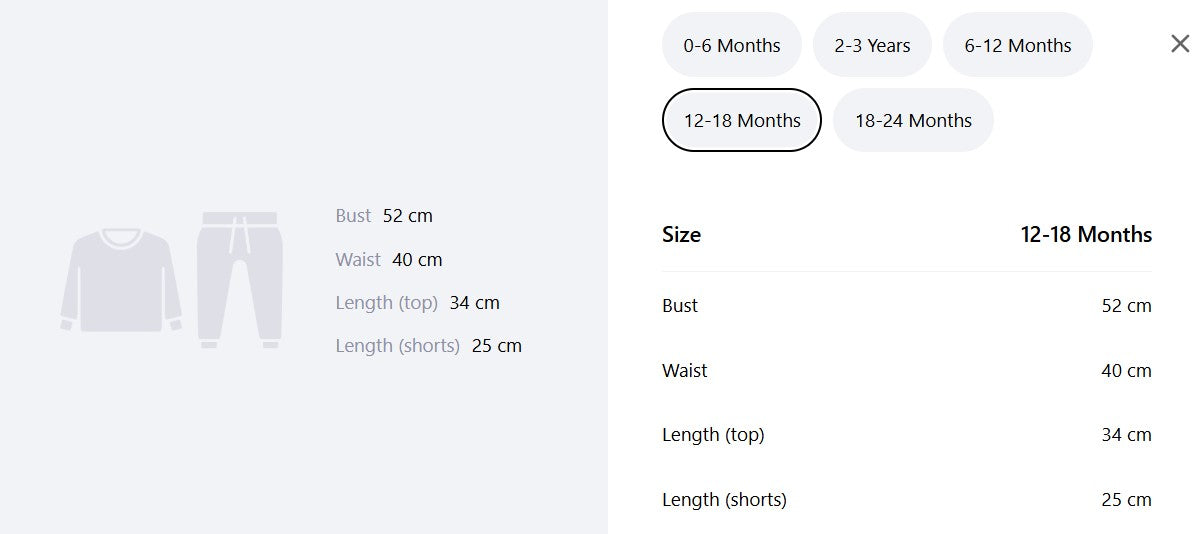Viewport: 1194px width, 534px height.
Task: Click the Length (shorts) table row label
Action: pyautogui.click(x=724, y=499)
